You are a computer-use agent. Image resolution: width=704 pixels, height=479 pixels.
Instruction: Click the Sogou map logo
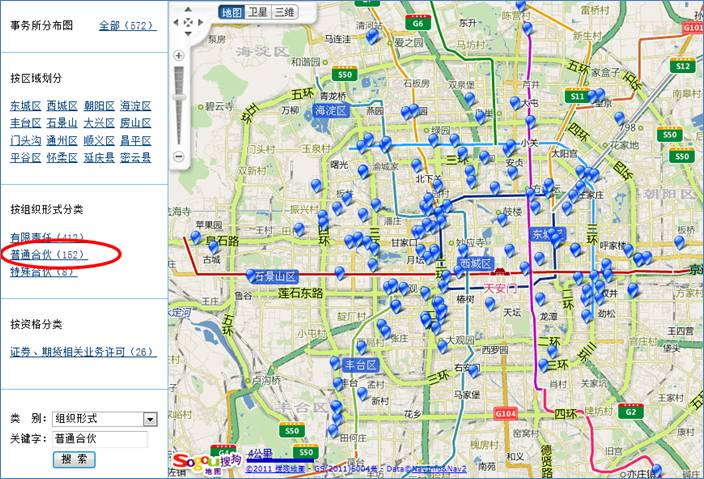(x=196, y=460)
